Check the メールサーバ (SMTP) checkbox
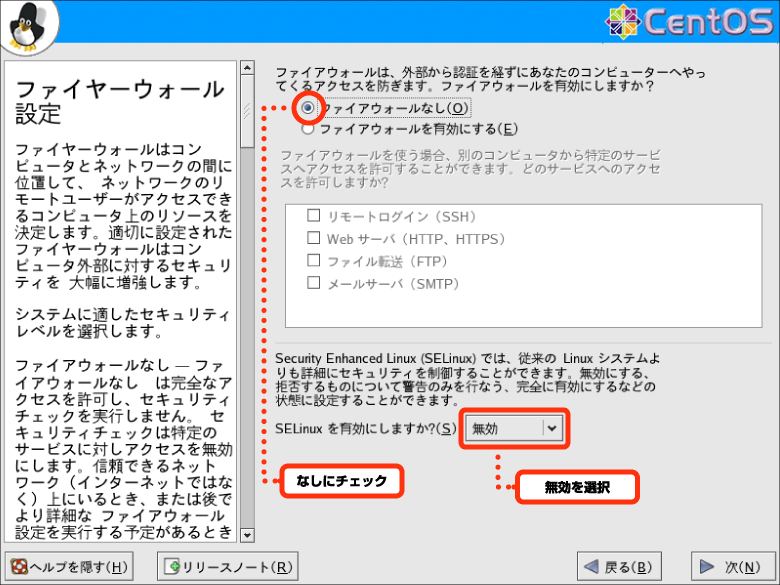The width and height of the screenshot is (780, 585). click(313, 283)
